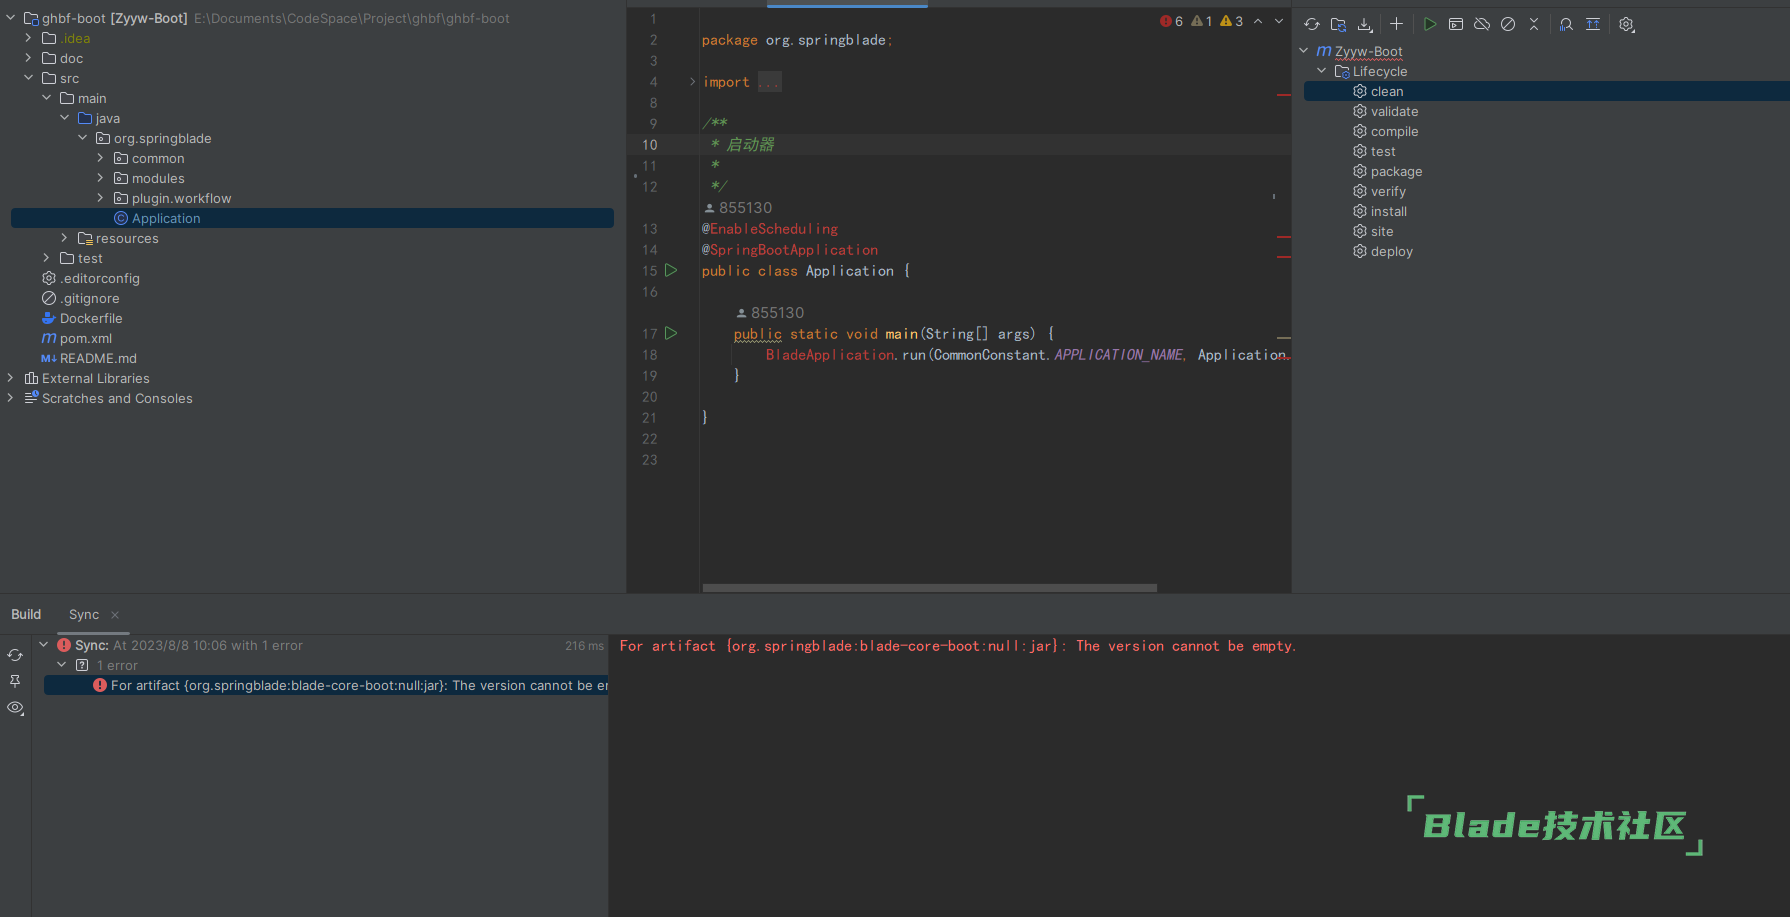Run the main method from line 17 gutter
The width and height of the screenshot is (1790, 917).
(x=671, y=333)
